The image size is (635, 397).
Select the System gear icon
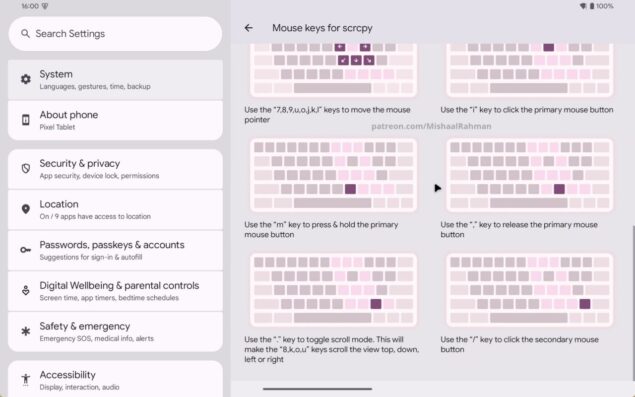tap(26, 79)
